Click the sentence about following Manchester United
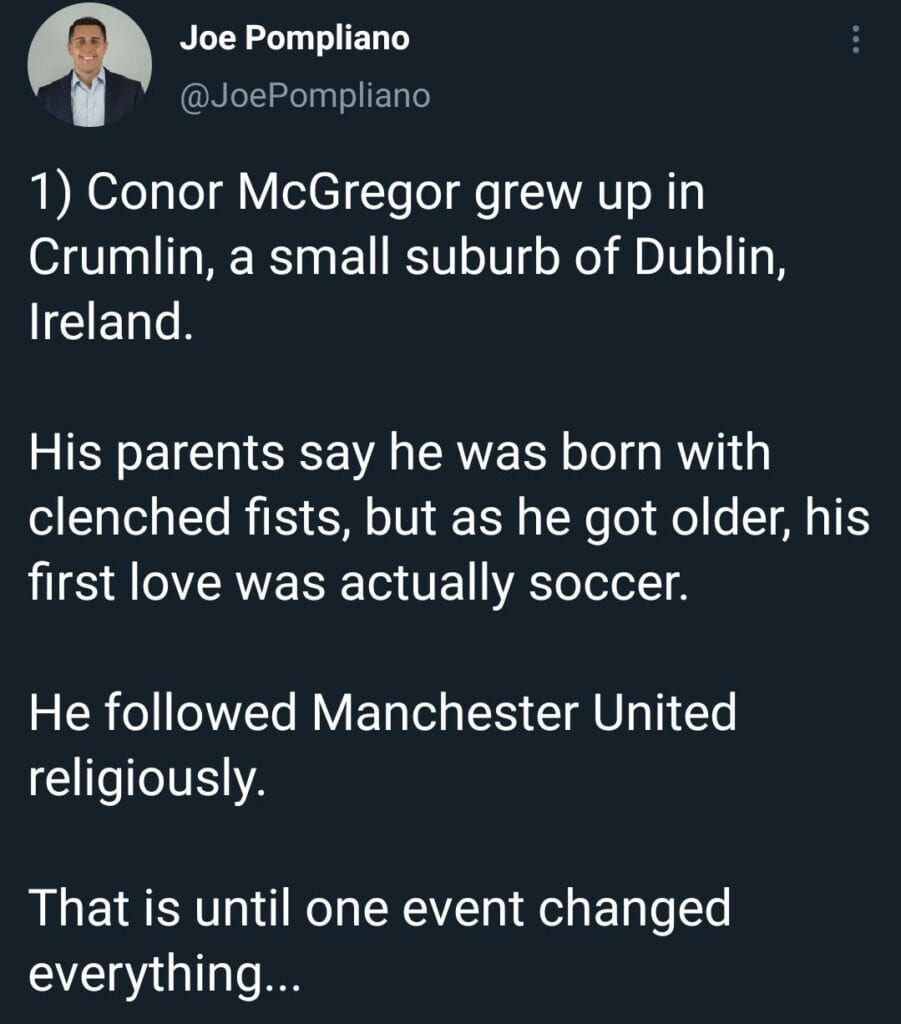 pos(383,745)
